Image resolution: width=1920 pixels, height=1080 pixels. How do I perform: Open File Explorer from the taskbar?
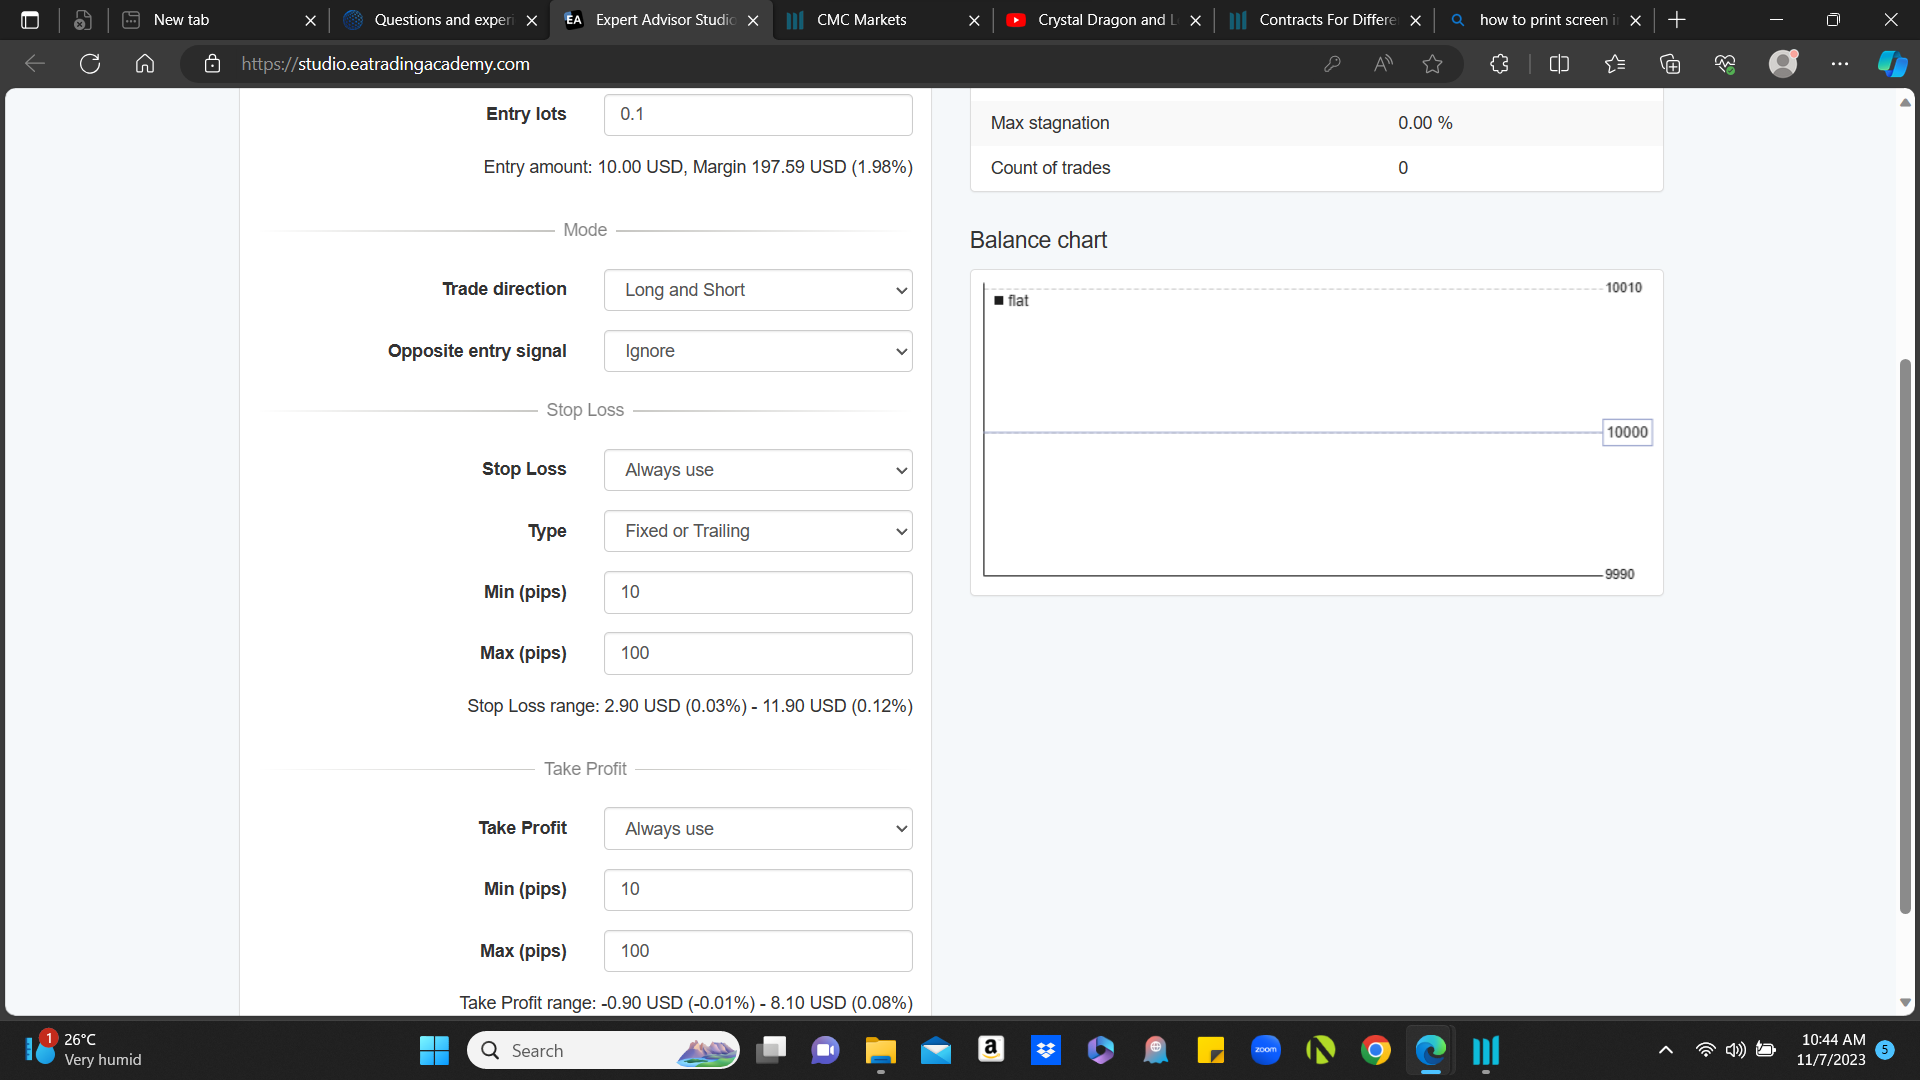pyautogui.click(x=881, y=1050)
